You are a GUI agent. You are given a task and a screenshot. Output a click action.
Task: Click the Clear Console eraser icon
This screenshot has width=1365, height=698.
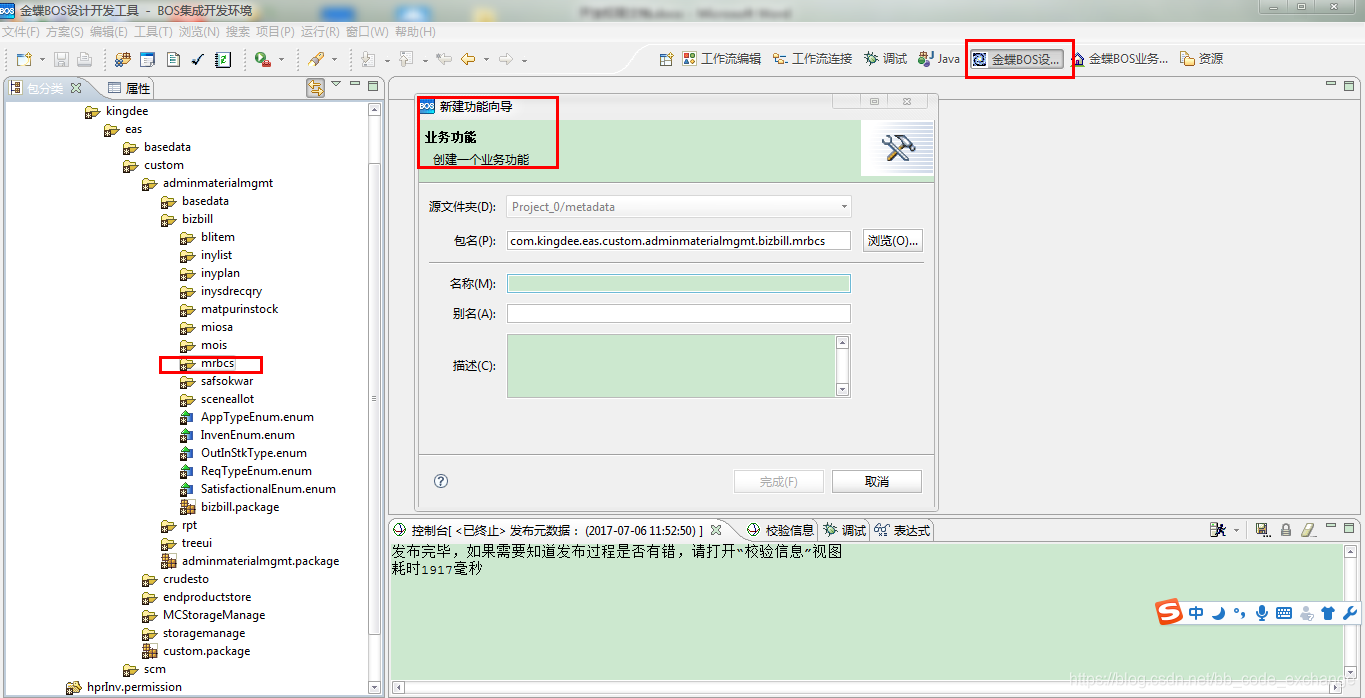point(1308,530)
